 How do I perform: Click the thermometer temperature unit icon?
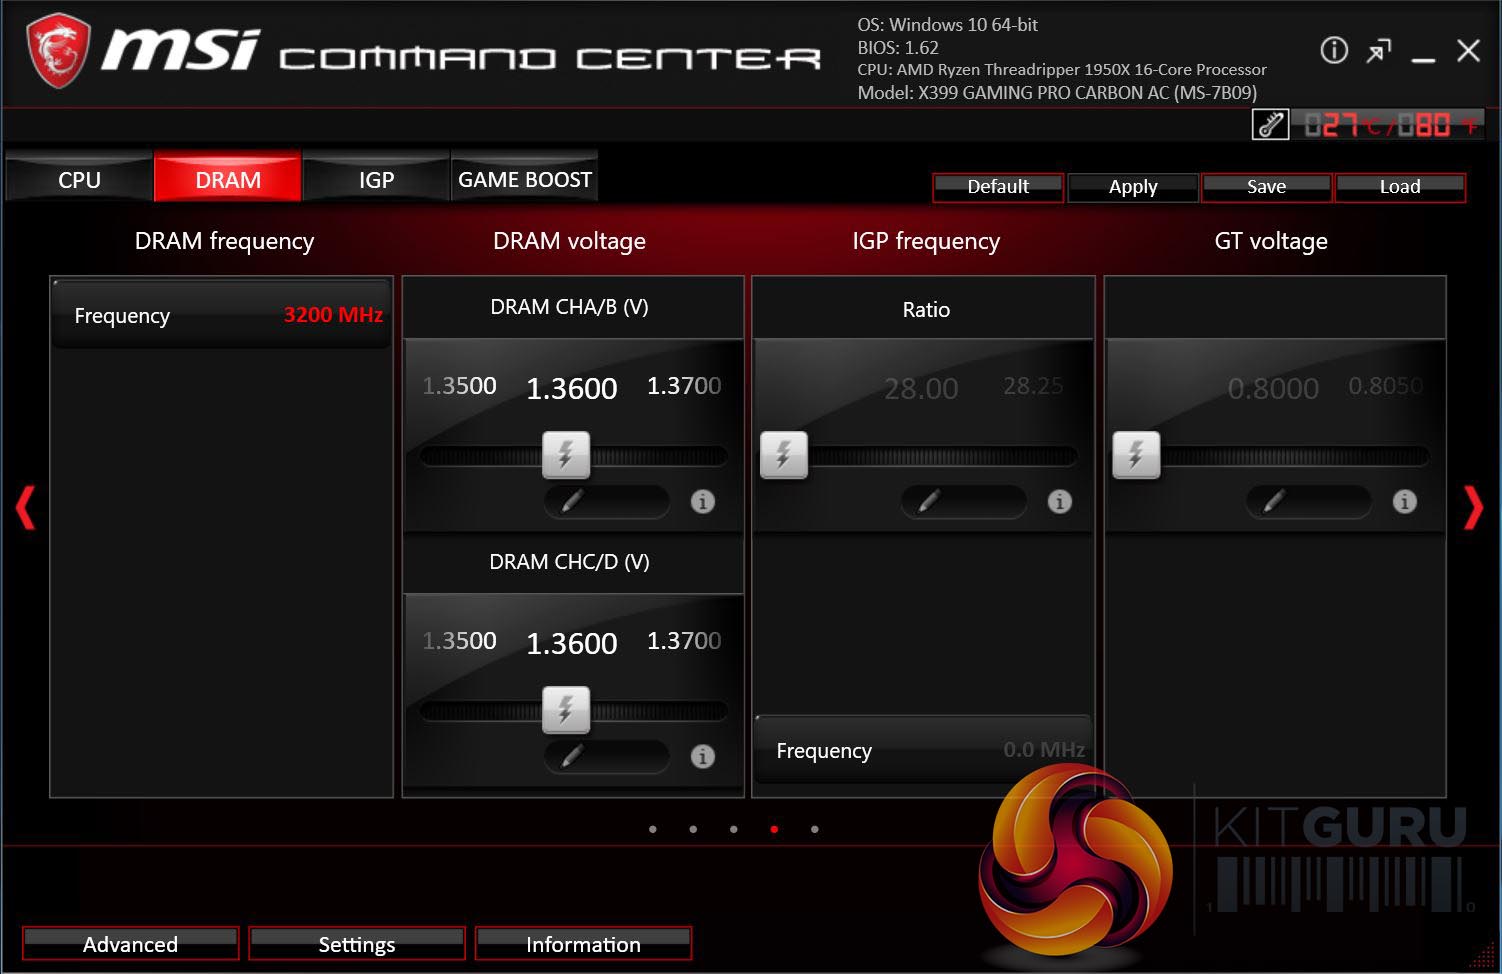click(x=1270, y=125)
